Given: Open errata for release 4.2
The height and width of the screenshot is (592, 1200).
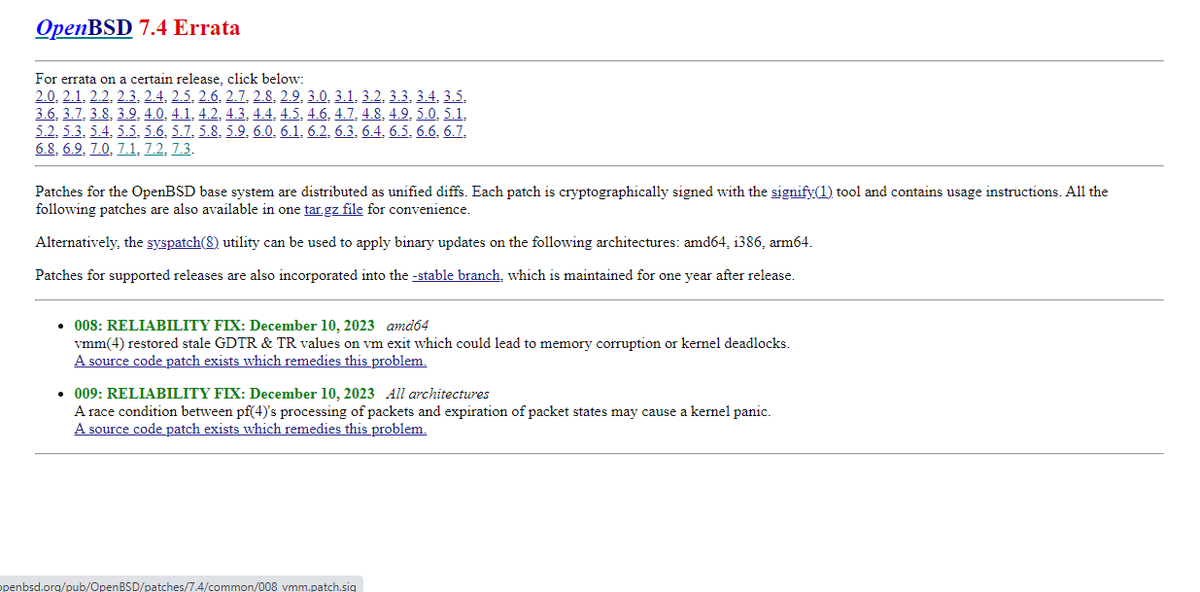Looking at the screenshot, I should coord(208,115).
